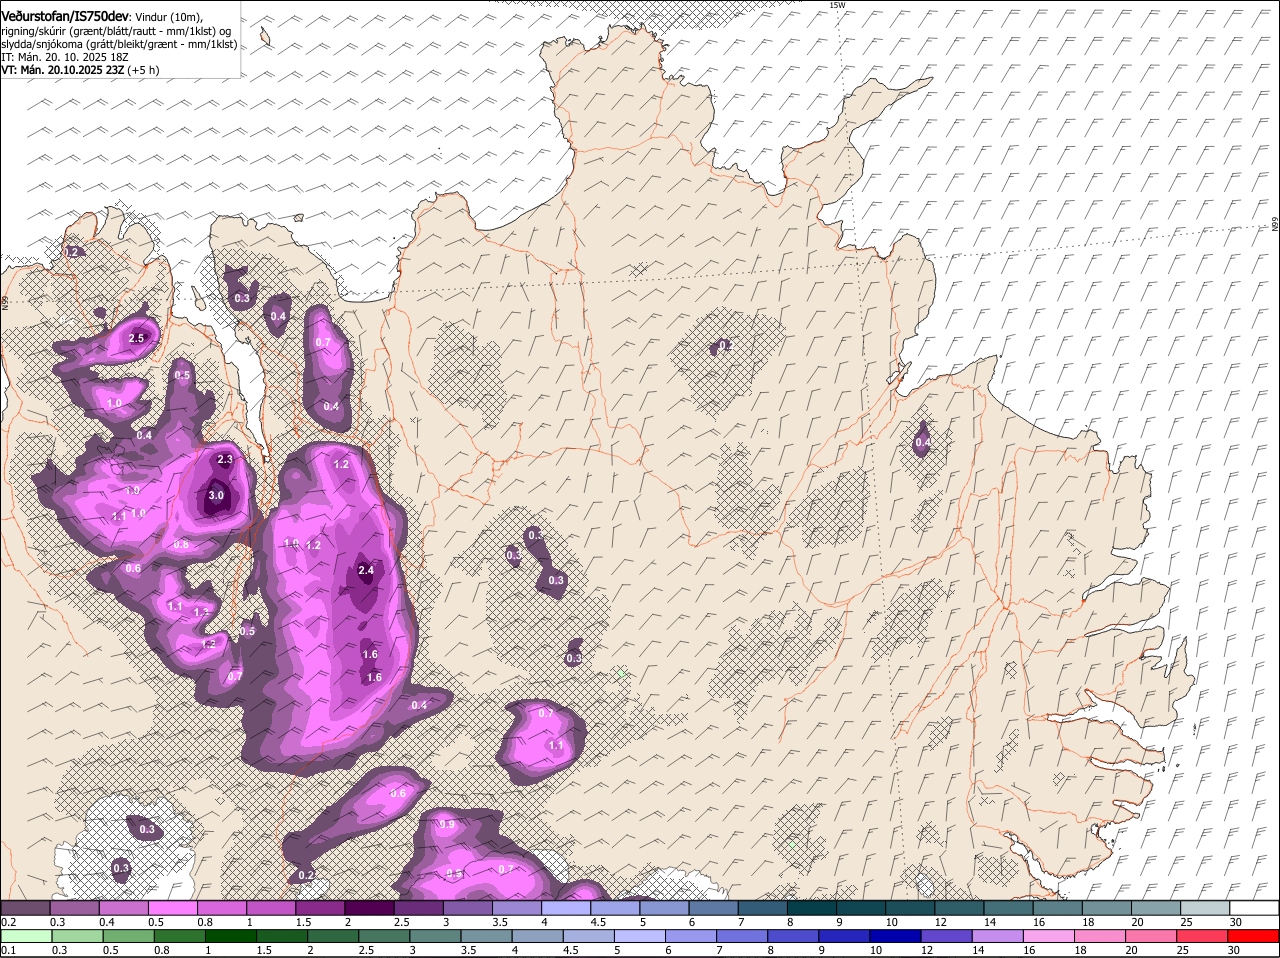This screenshot has height=958, width=1280.
Task: Click the '0.1' tick label of the lower legend
Action: [7, 950]
